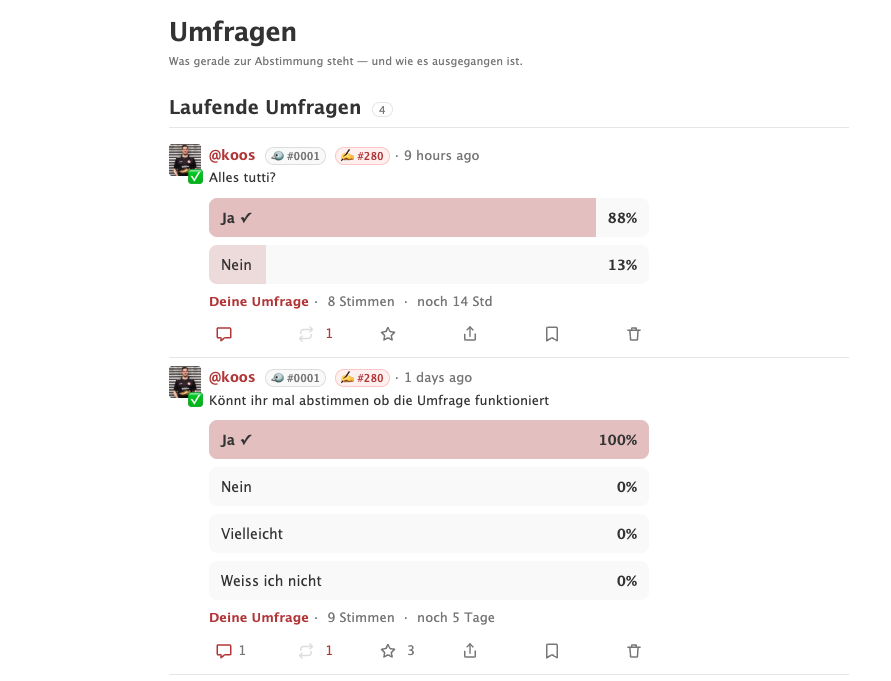Viewport: 891px width, 681px height.
Task: Star the 'Alles tutti?' poll
Action: 388,334
